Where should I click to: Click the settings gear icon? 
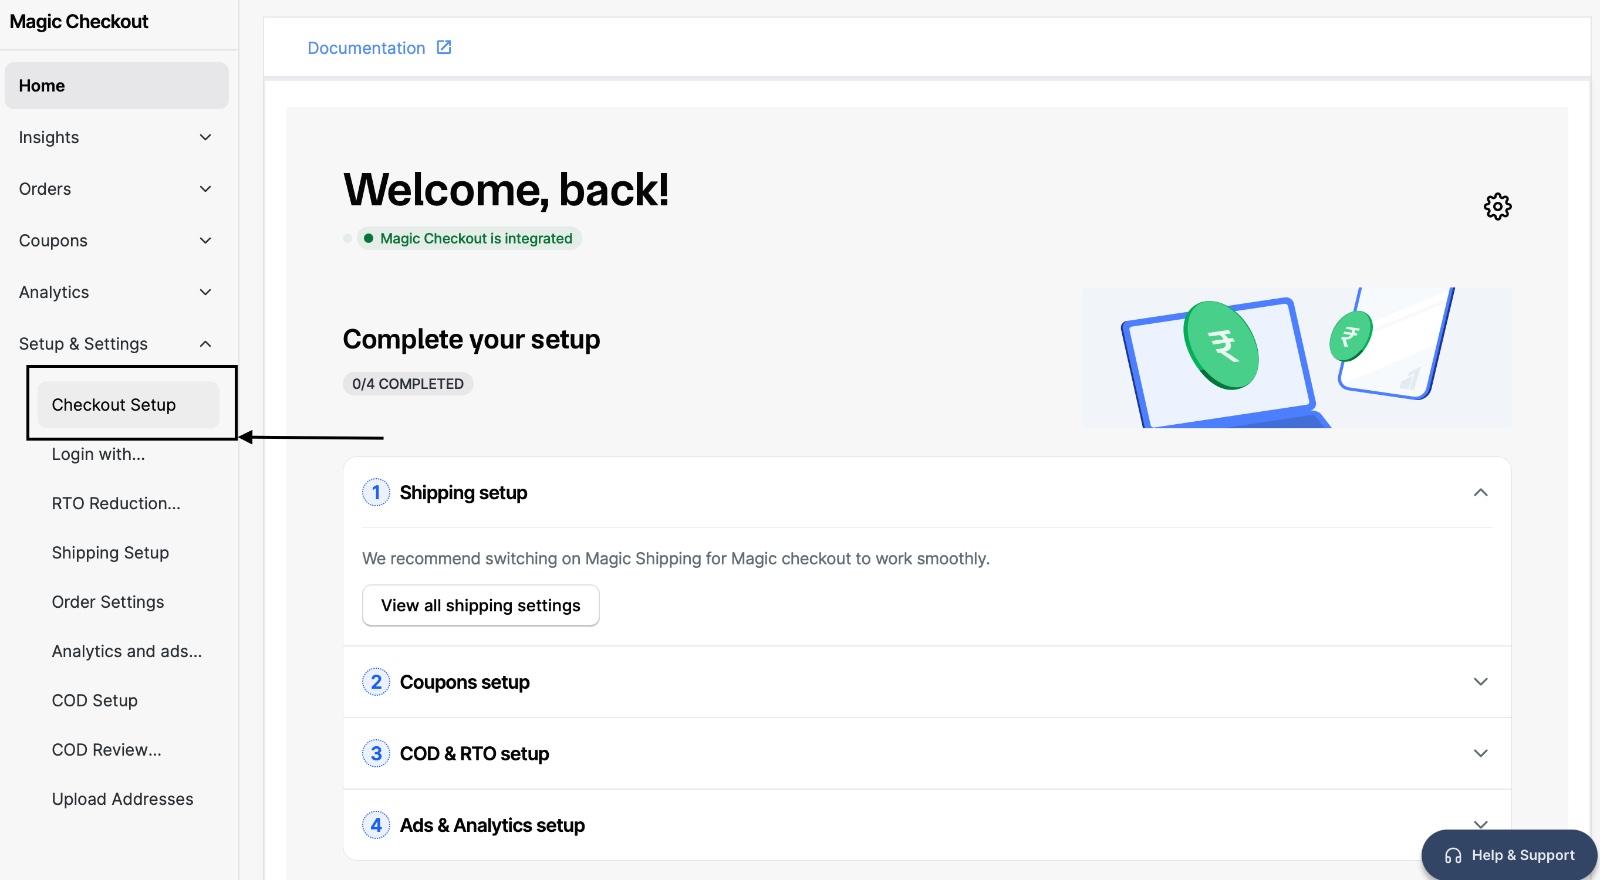point(1497,207)
